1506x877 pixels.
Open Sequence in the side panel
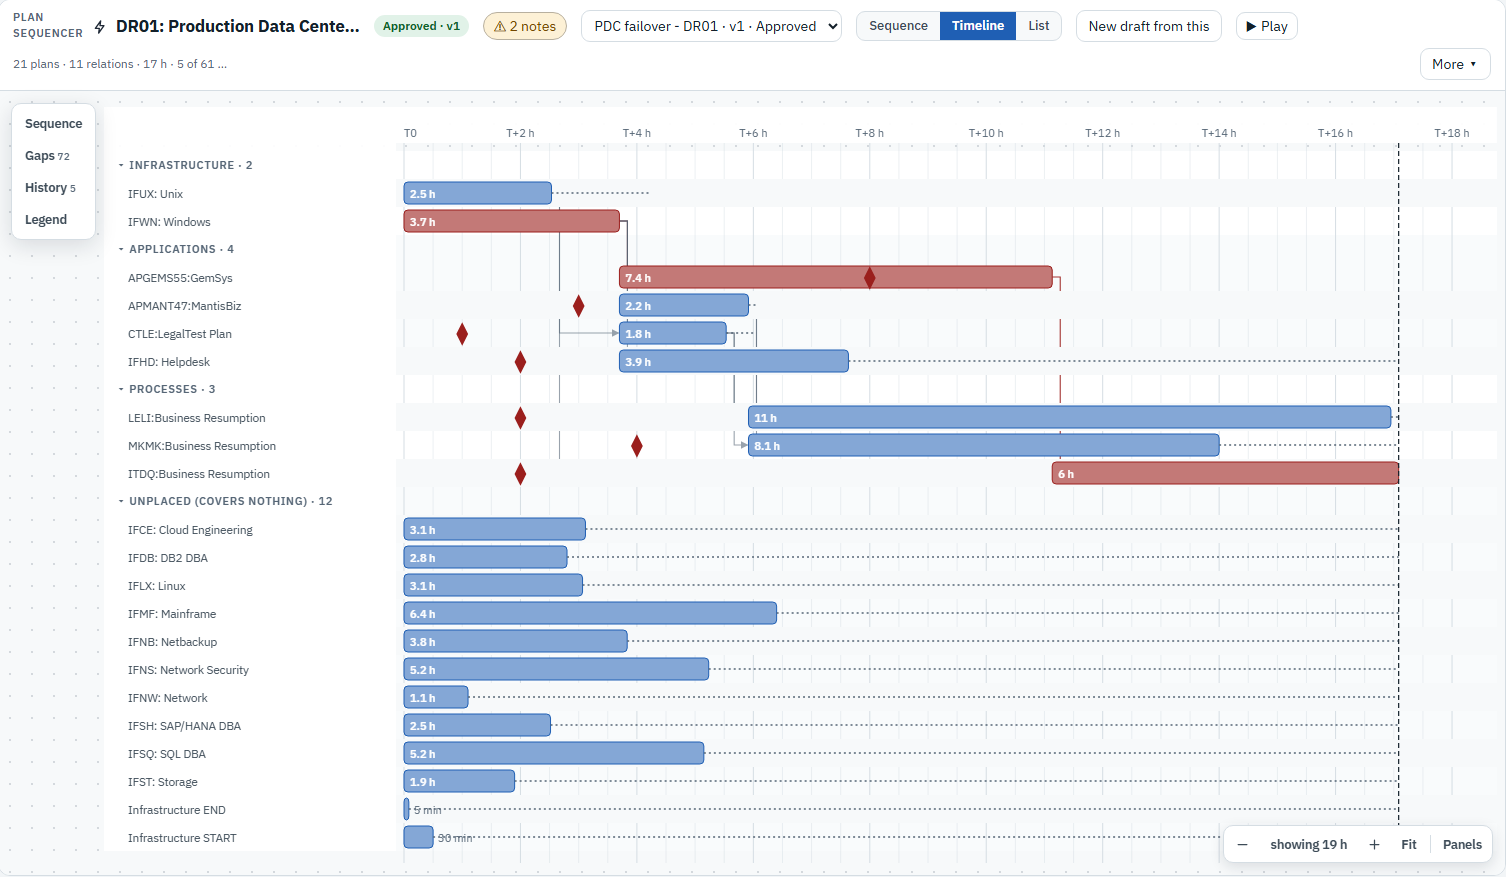(x=54, y=124)
